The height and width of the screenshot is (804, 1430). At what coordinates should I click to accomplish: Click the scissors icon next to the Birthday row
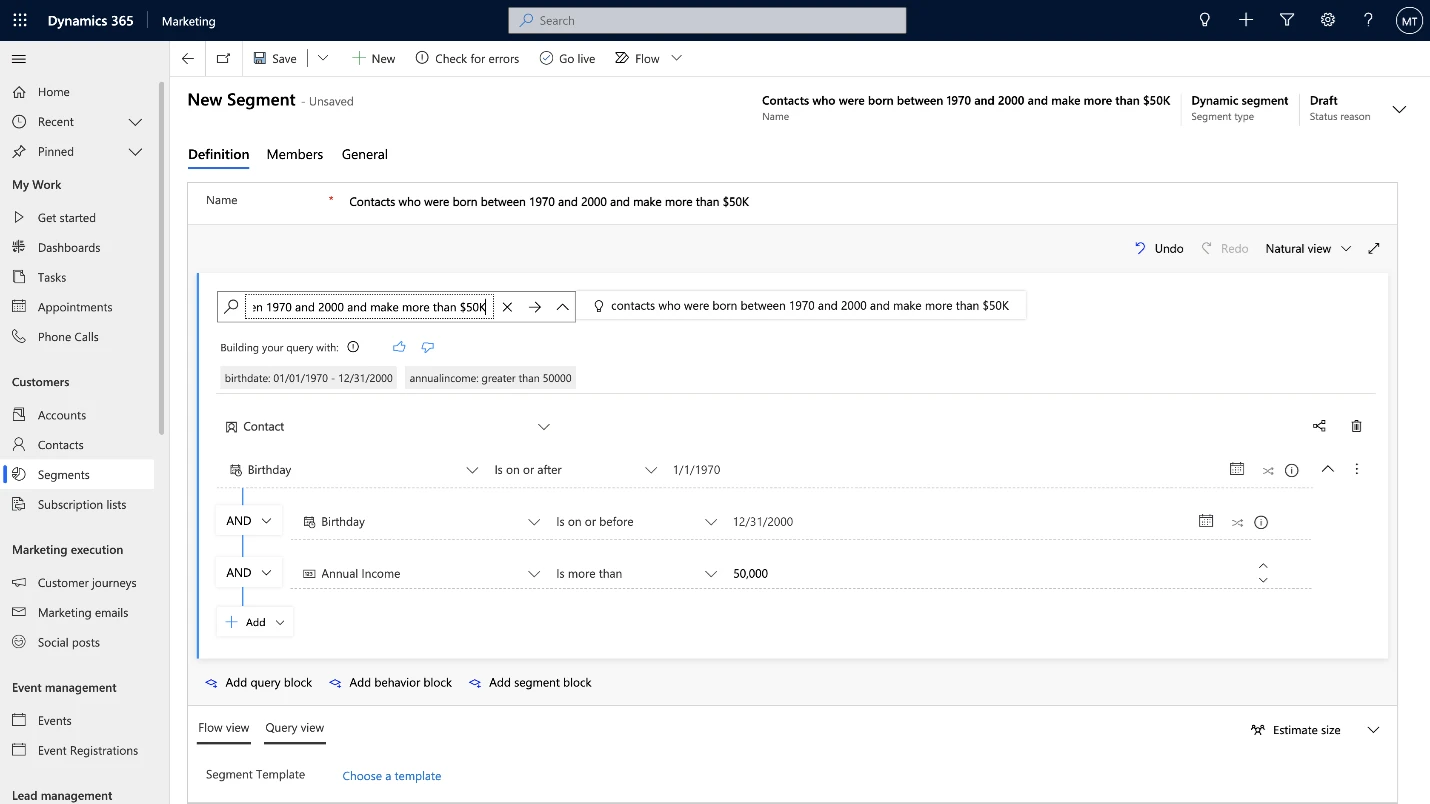pos(1268,468)
